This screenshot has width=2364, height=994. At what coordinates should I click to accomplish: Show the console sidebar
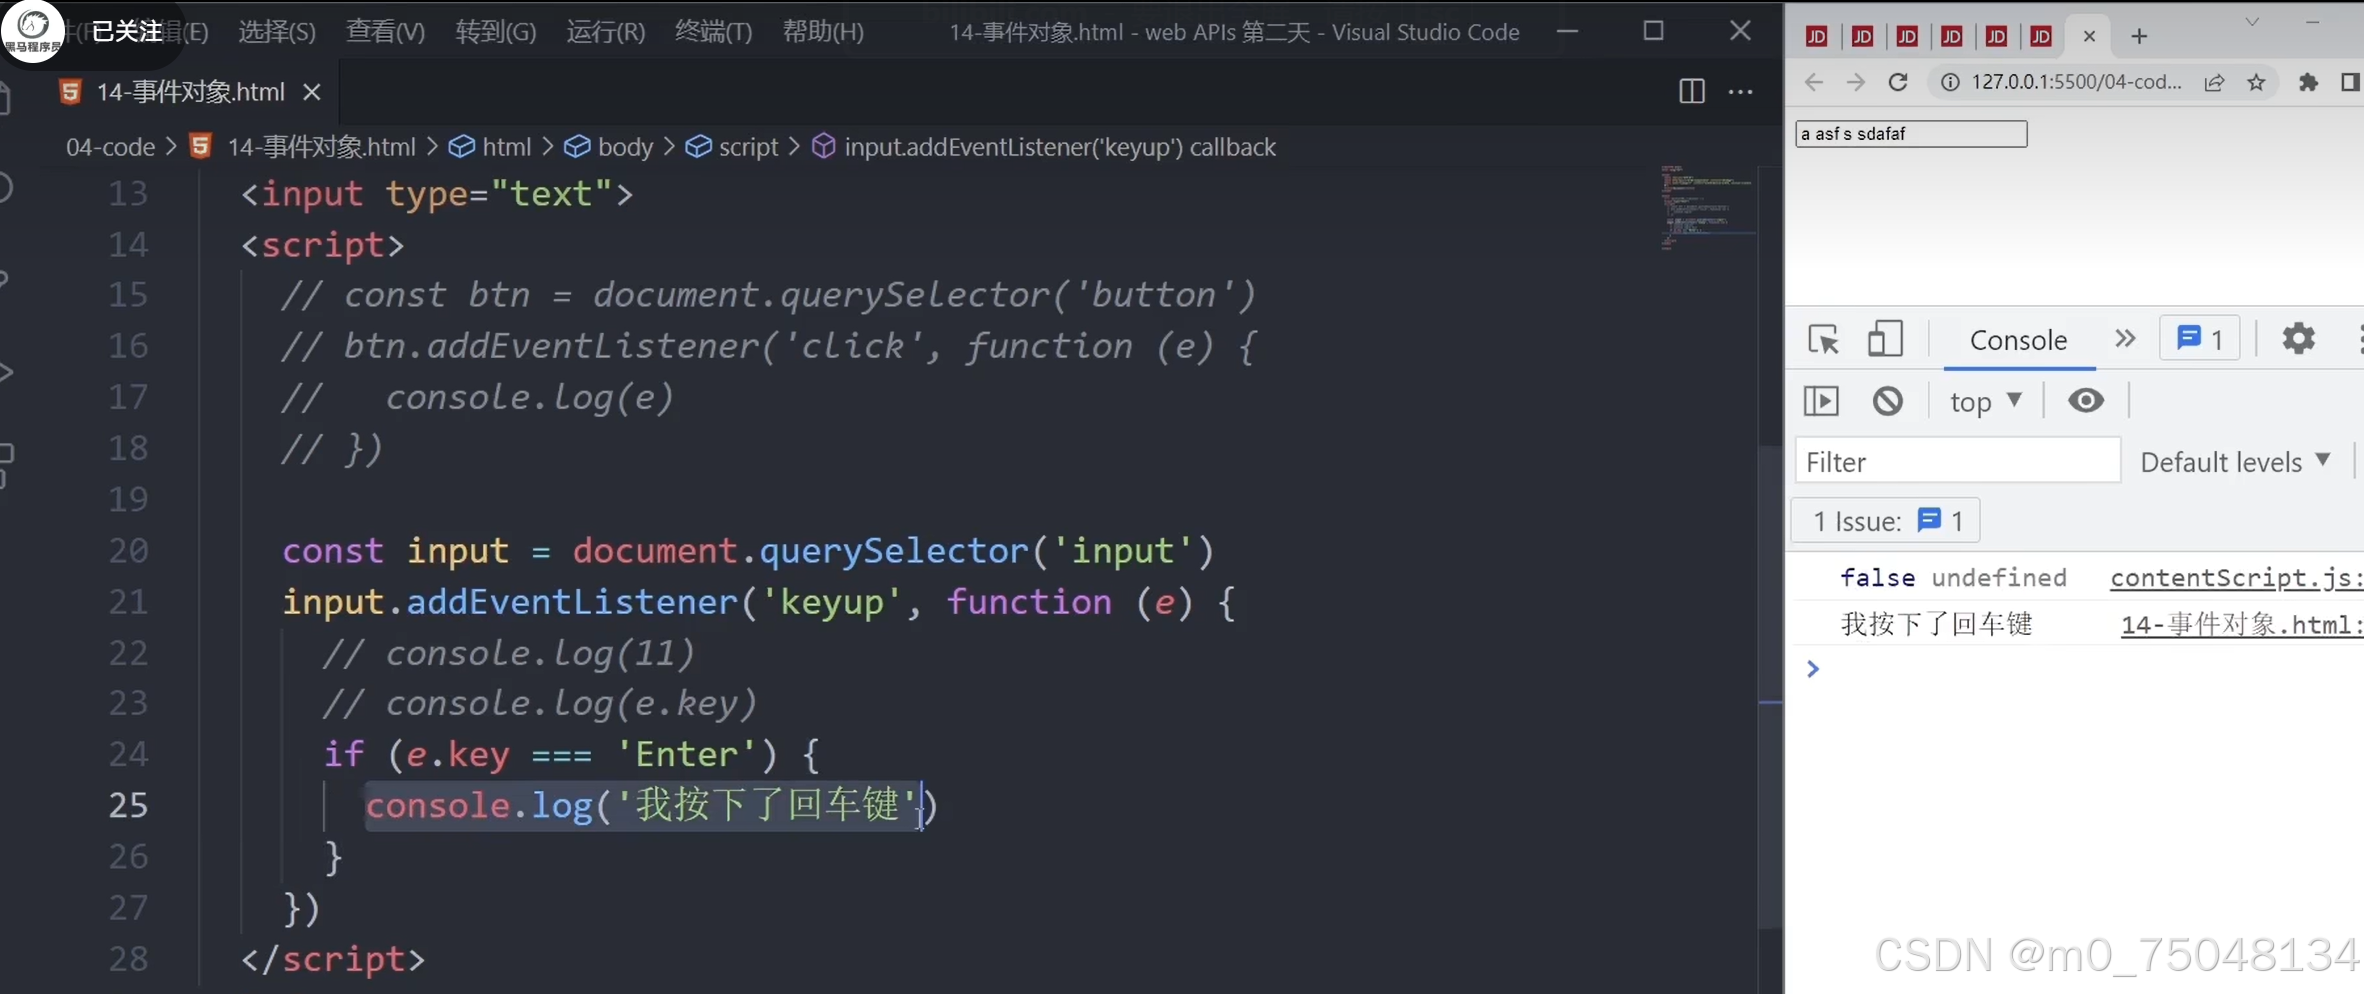click(x=1821, y=401)
